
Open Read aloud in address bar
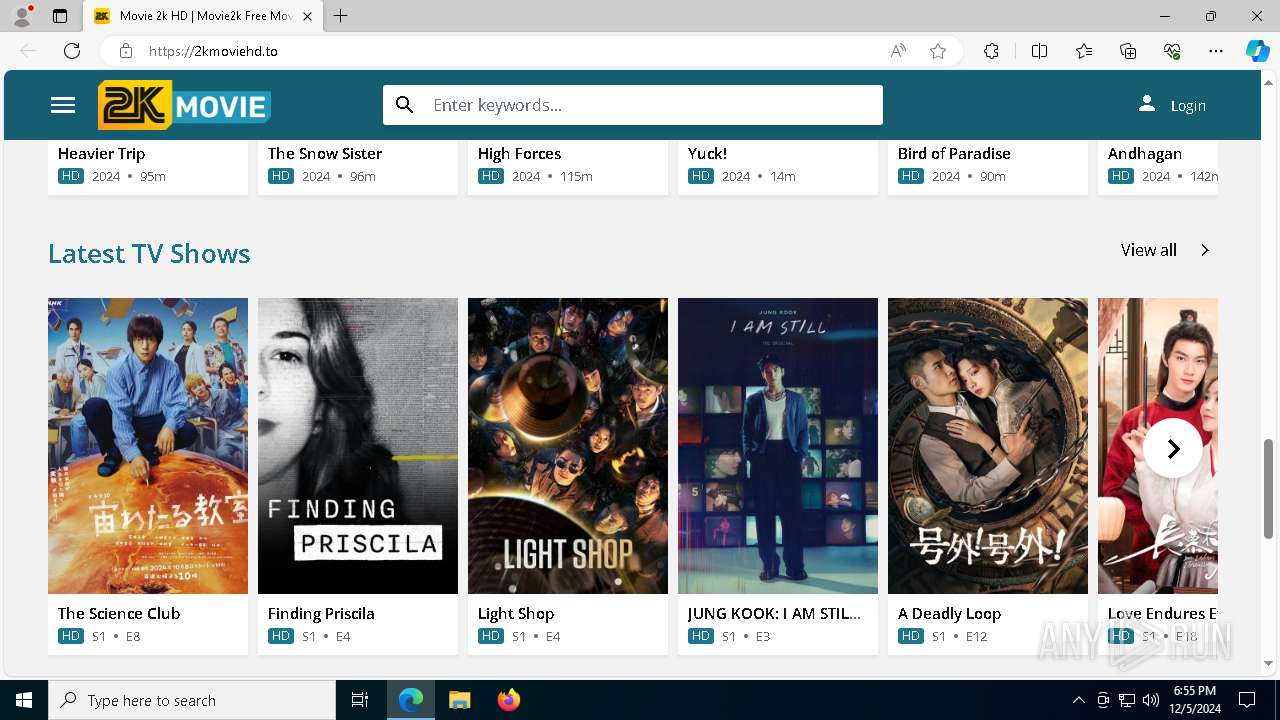pyautogui.click(x=898, y=51)
